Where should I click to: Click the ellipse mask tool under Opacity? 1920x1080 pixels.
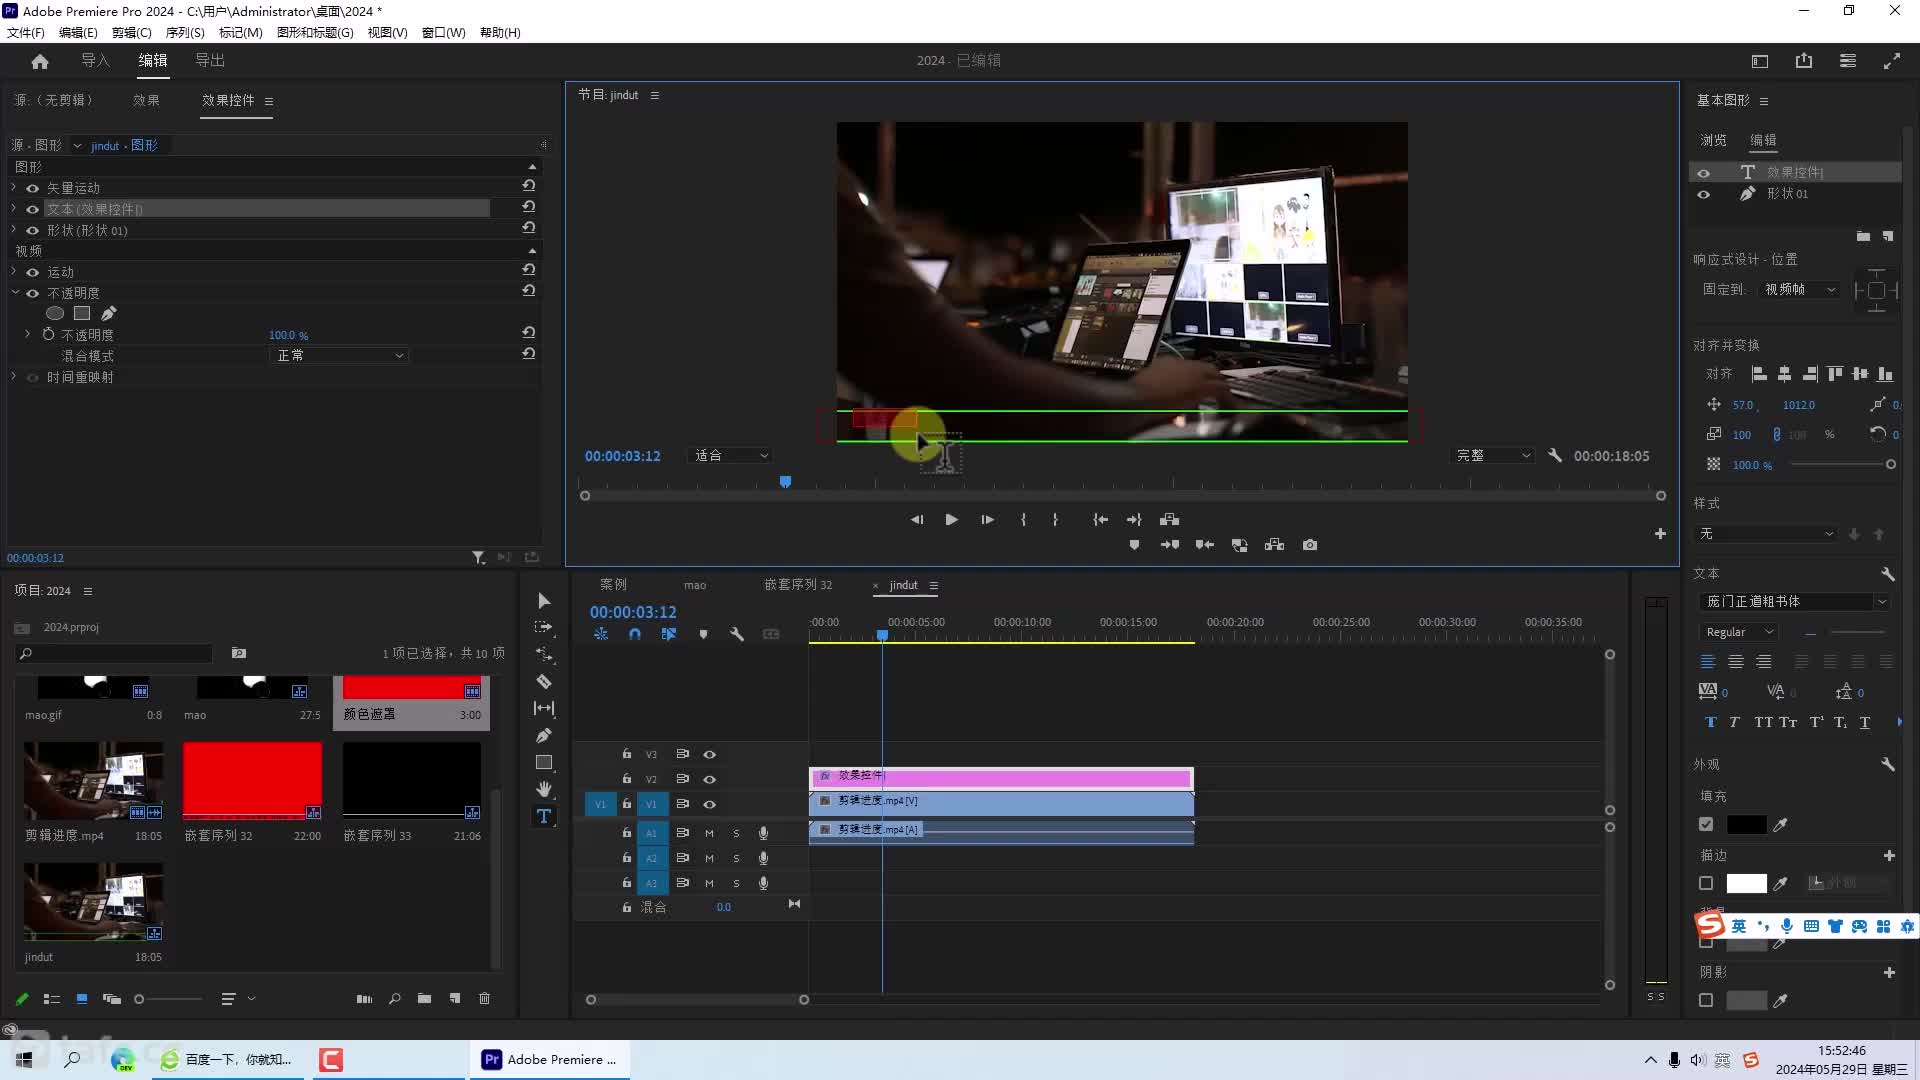[55, 313]
